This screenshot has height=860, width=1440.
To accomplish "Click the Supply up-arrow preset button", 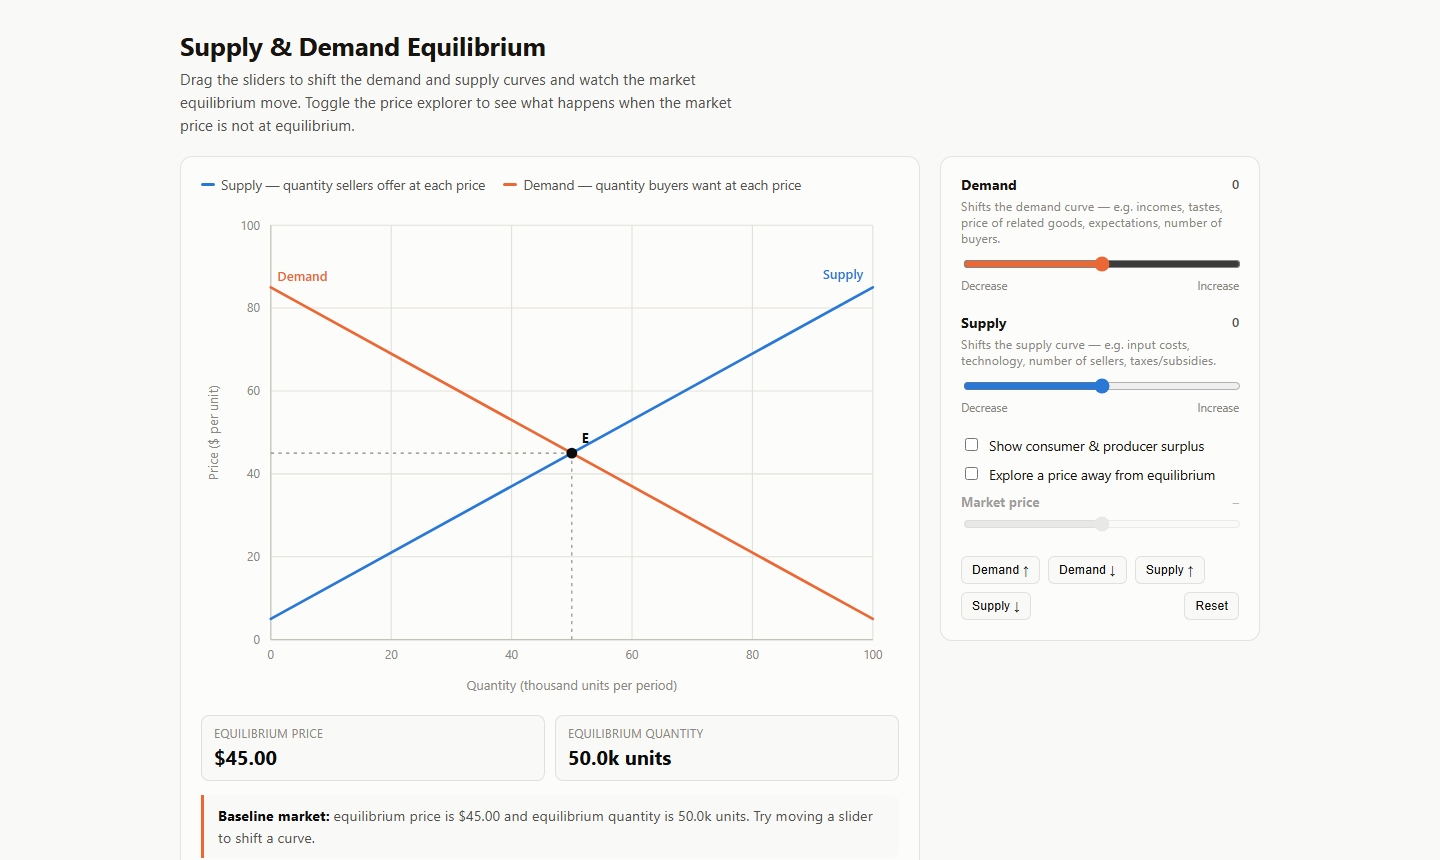I will coord(1169,570).
